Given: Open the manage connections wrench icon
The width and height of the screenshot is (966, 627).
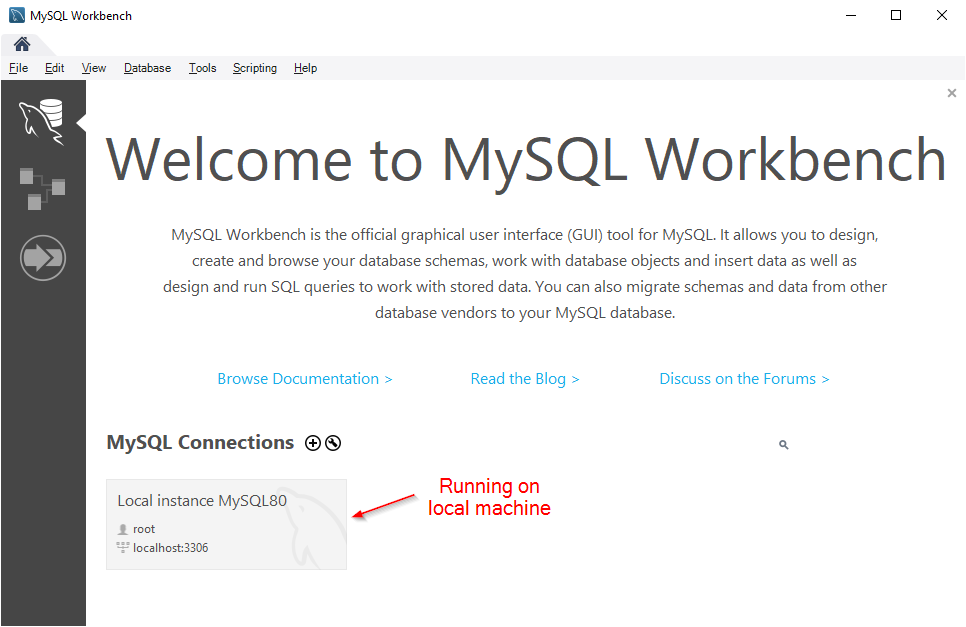Looking at the screenshot, I should tap(333, 443).
